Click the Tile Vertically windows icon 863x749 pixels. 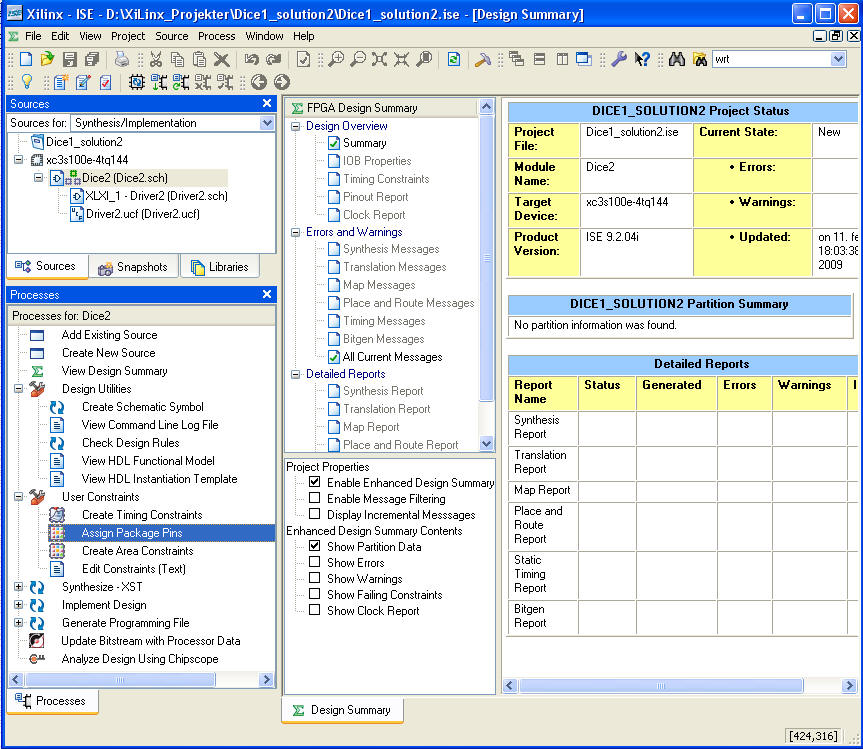[x=562, y=59]
